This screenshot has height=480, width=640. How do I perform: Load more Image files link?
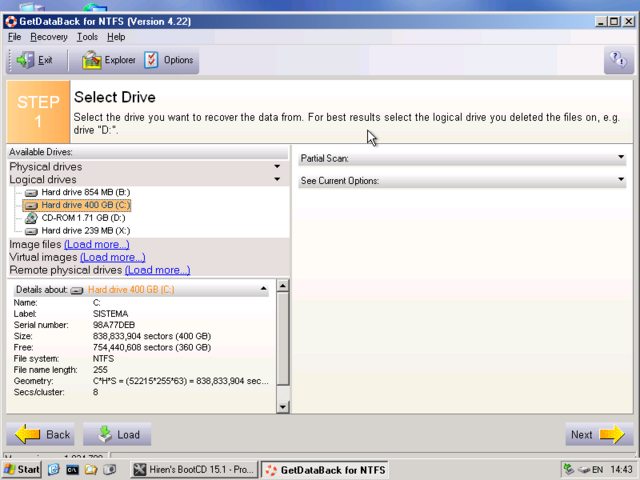pyautogui.click(x=97, y=244)
